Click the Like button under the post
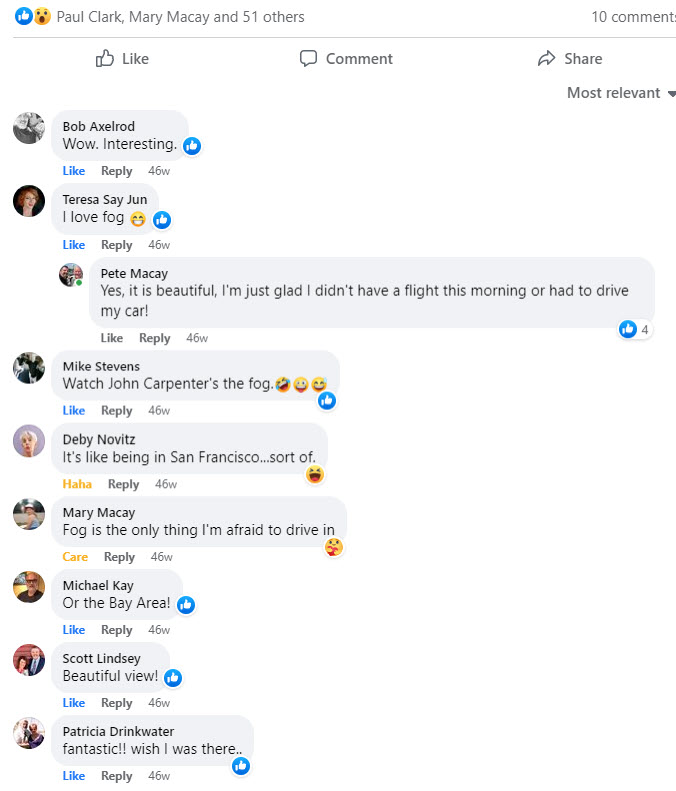 click(x=122, y=59)
